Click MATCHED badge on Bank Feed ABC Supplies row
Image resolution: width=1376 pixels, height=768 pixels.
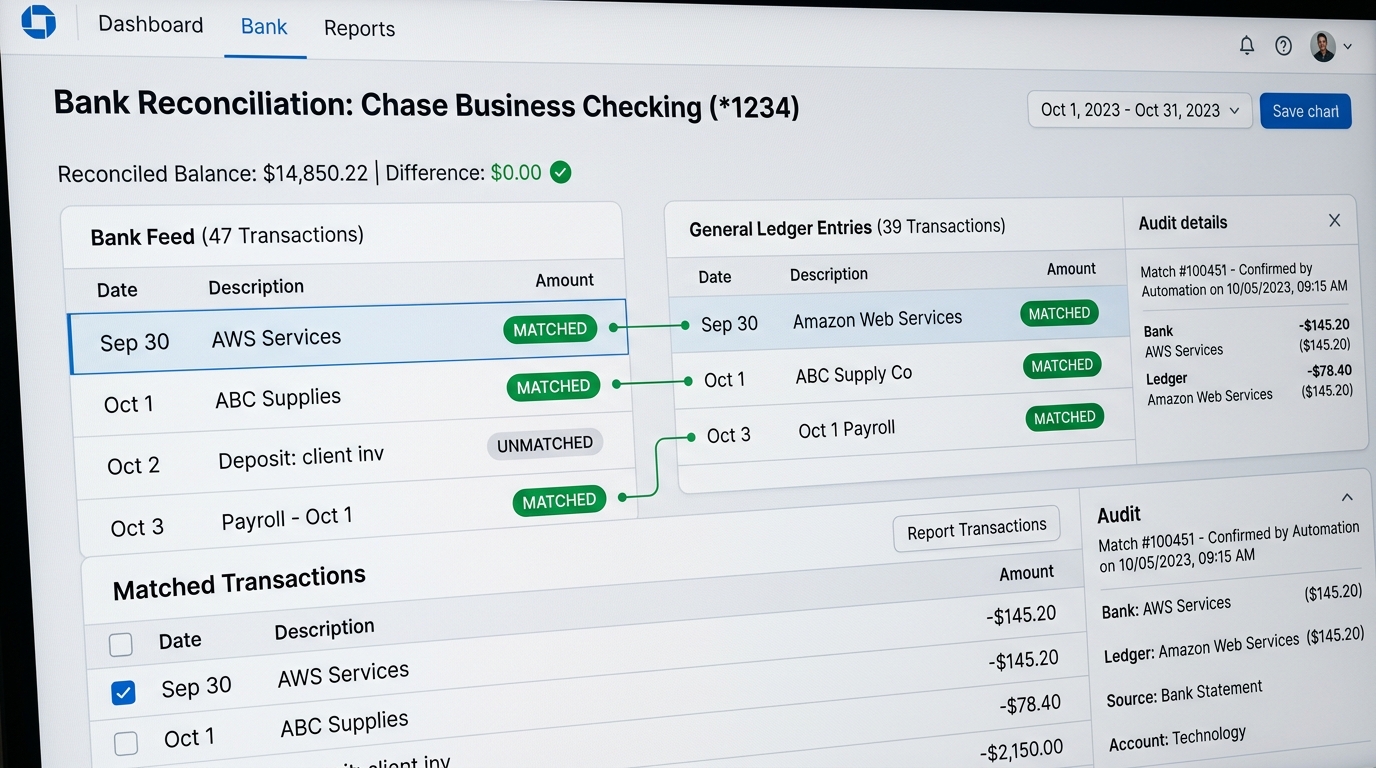(553, 386)
